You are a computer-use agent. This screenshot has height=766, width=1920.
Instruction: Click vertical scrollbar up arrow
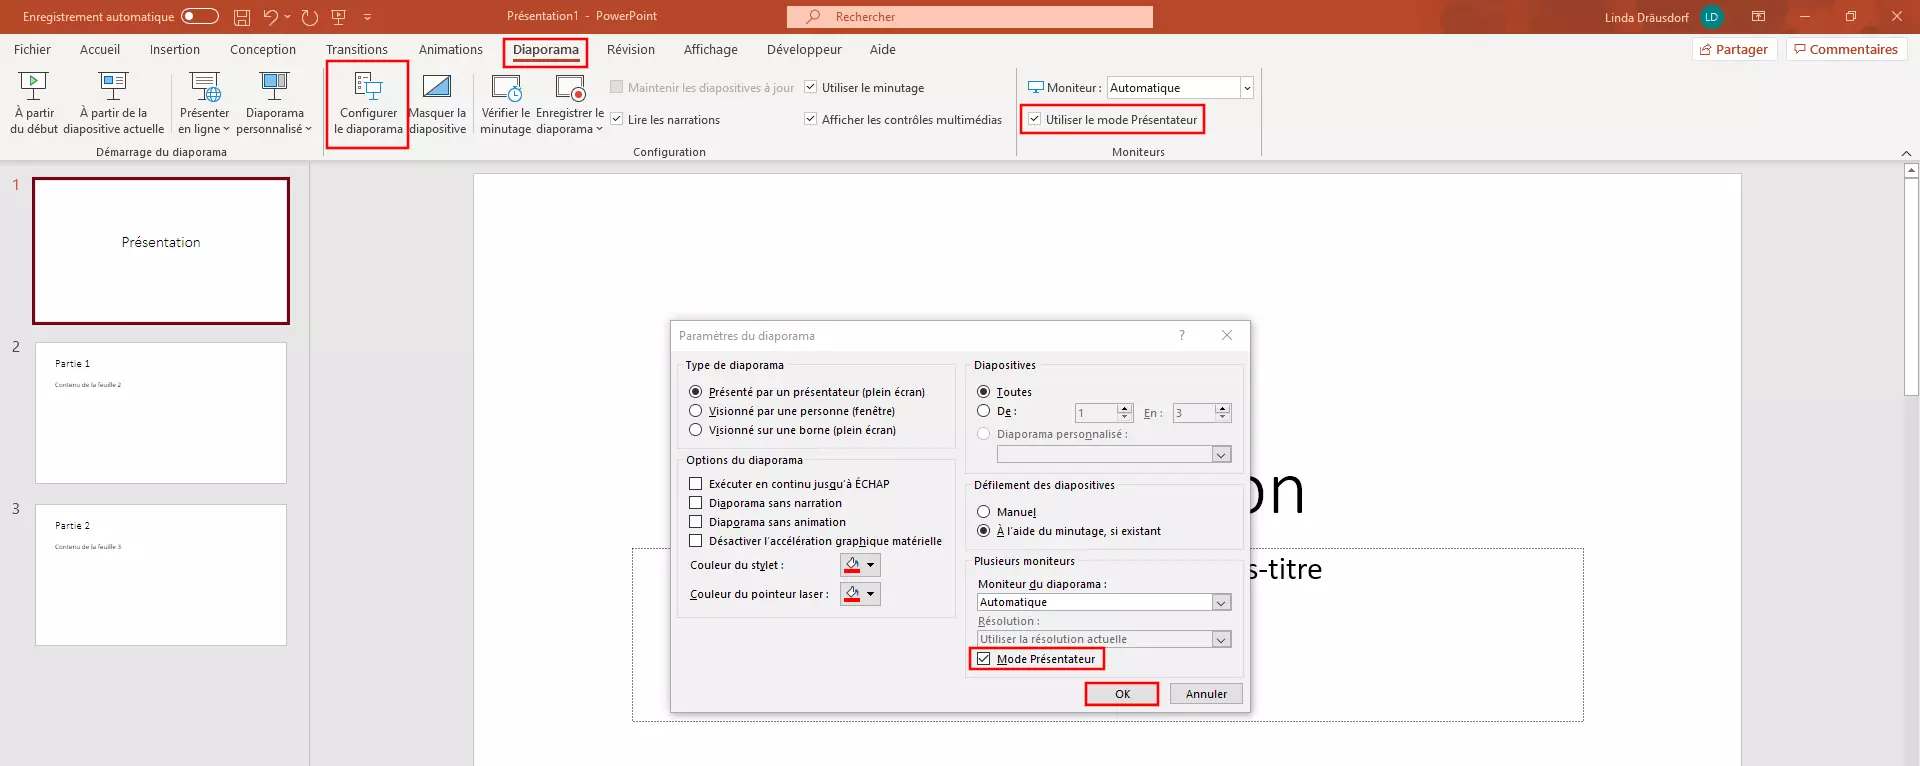point(1911,171)
